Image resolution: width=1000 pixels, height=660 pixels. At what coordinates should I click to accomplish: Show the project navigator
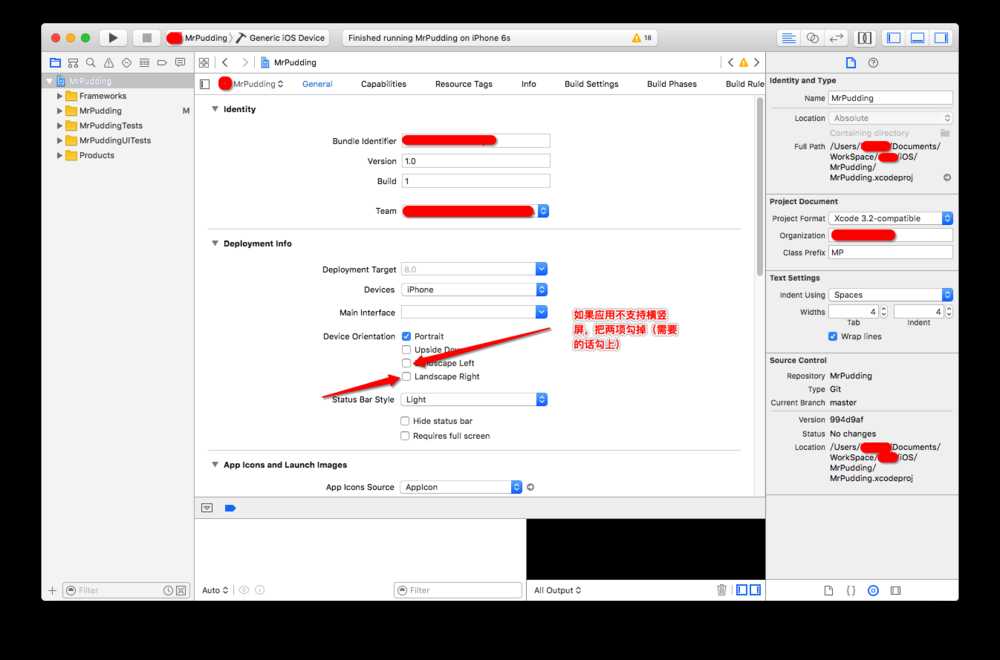(x=55, y=62)
